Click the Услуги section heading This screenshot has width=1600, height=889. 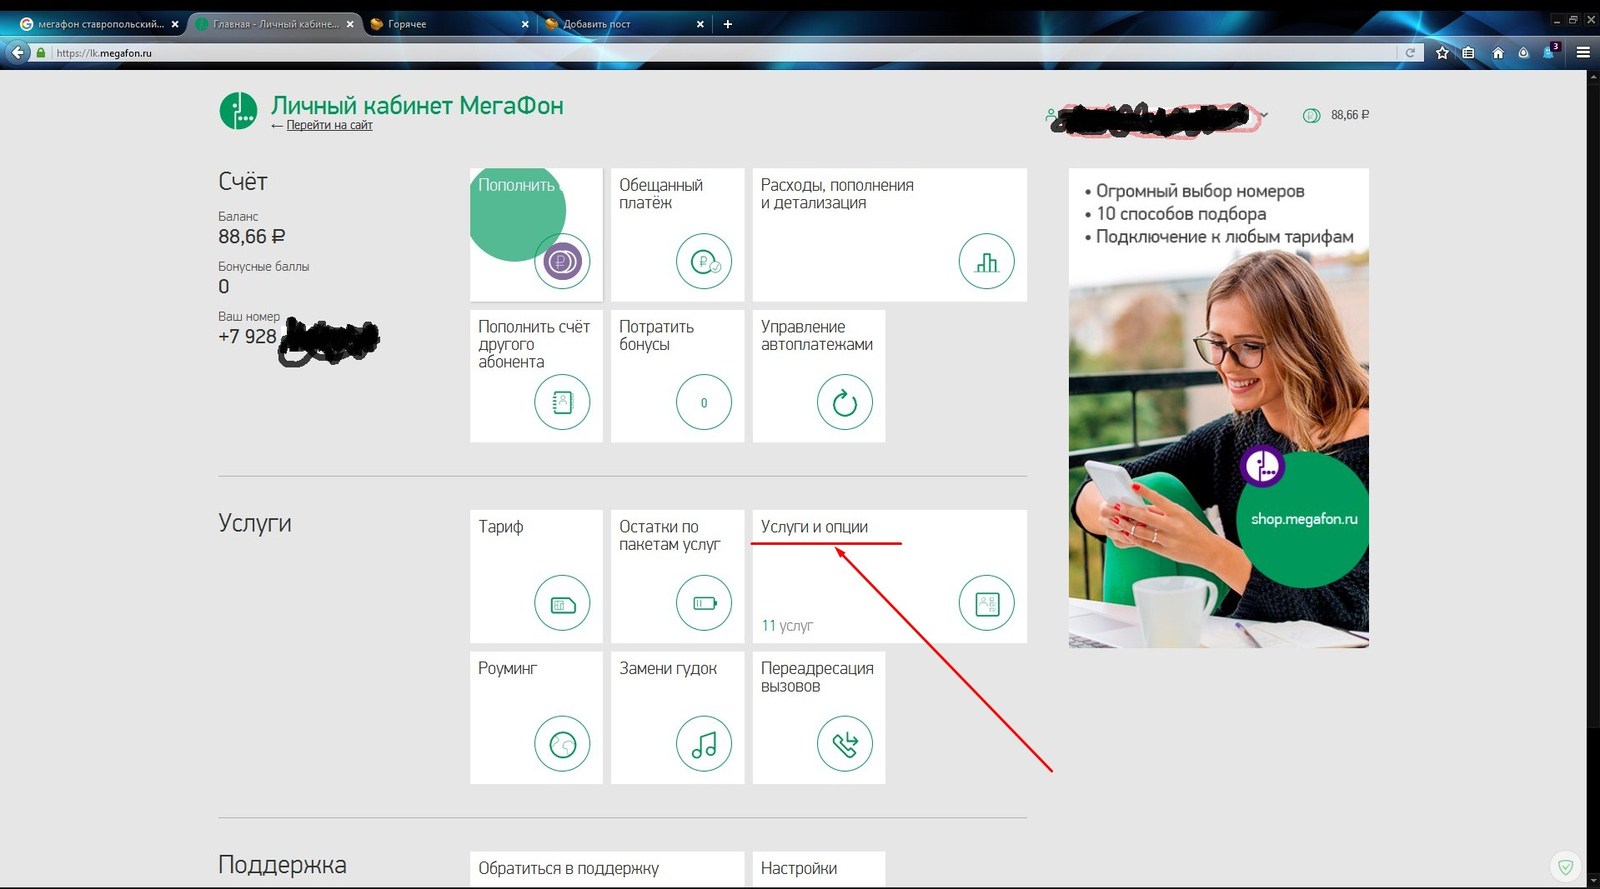click(255, 523)
